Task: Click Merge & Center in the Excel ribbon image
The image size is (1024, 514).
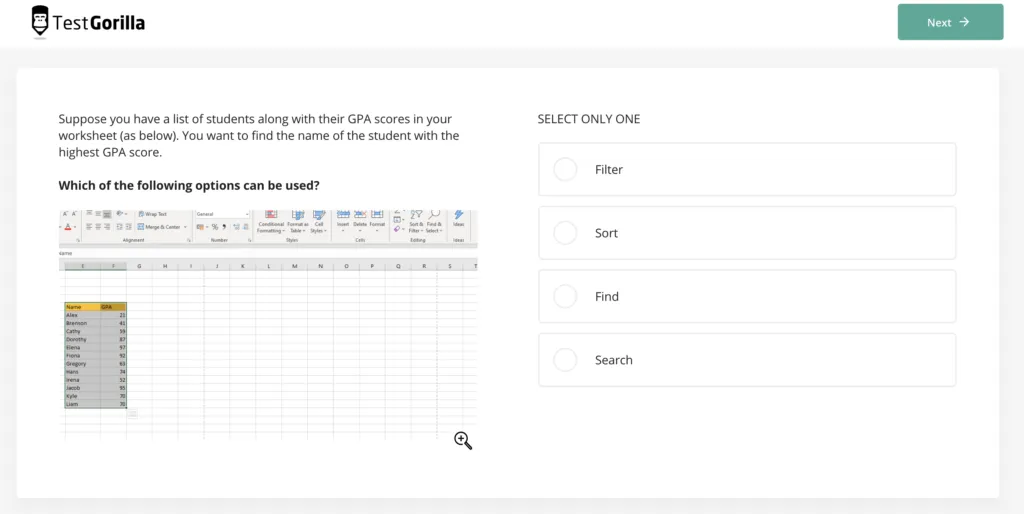Action: click(x=161, y=227)
